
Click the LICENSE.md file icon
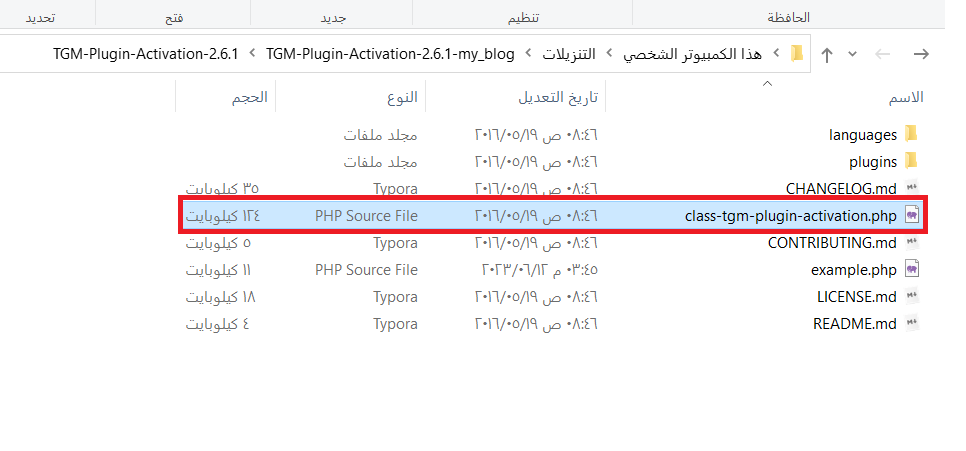(x=911, y=297)
